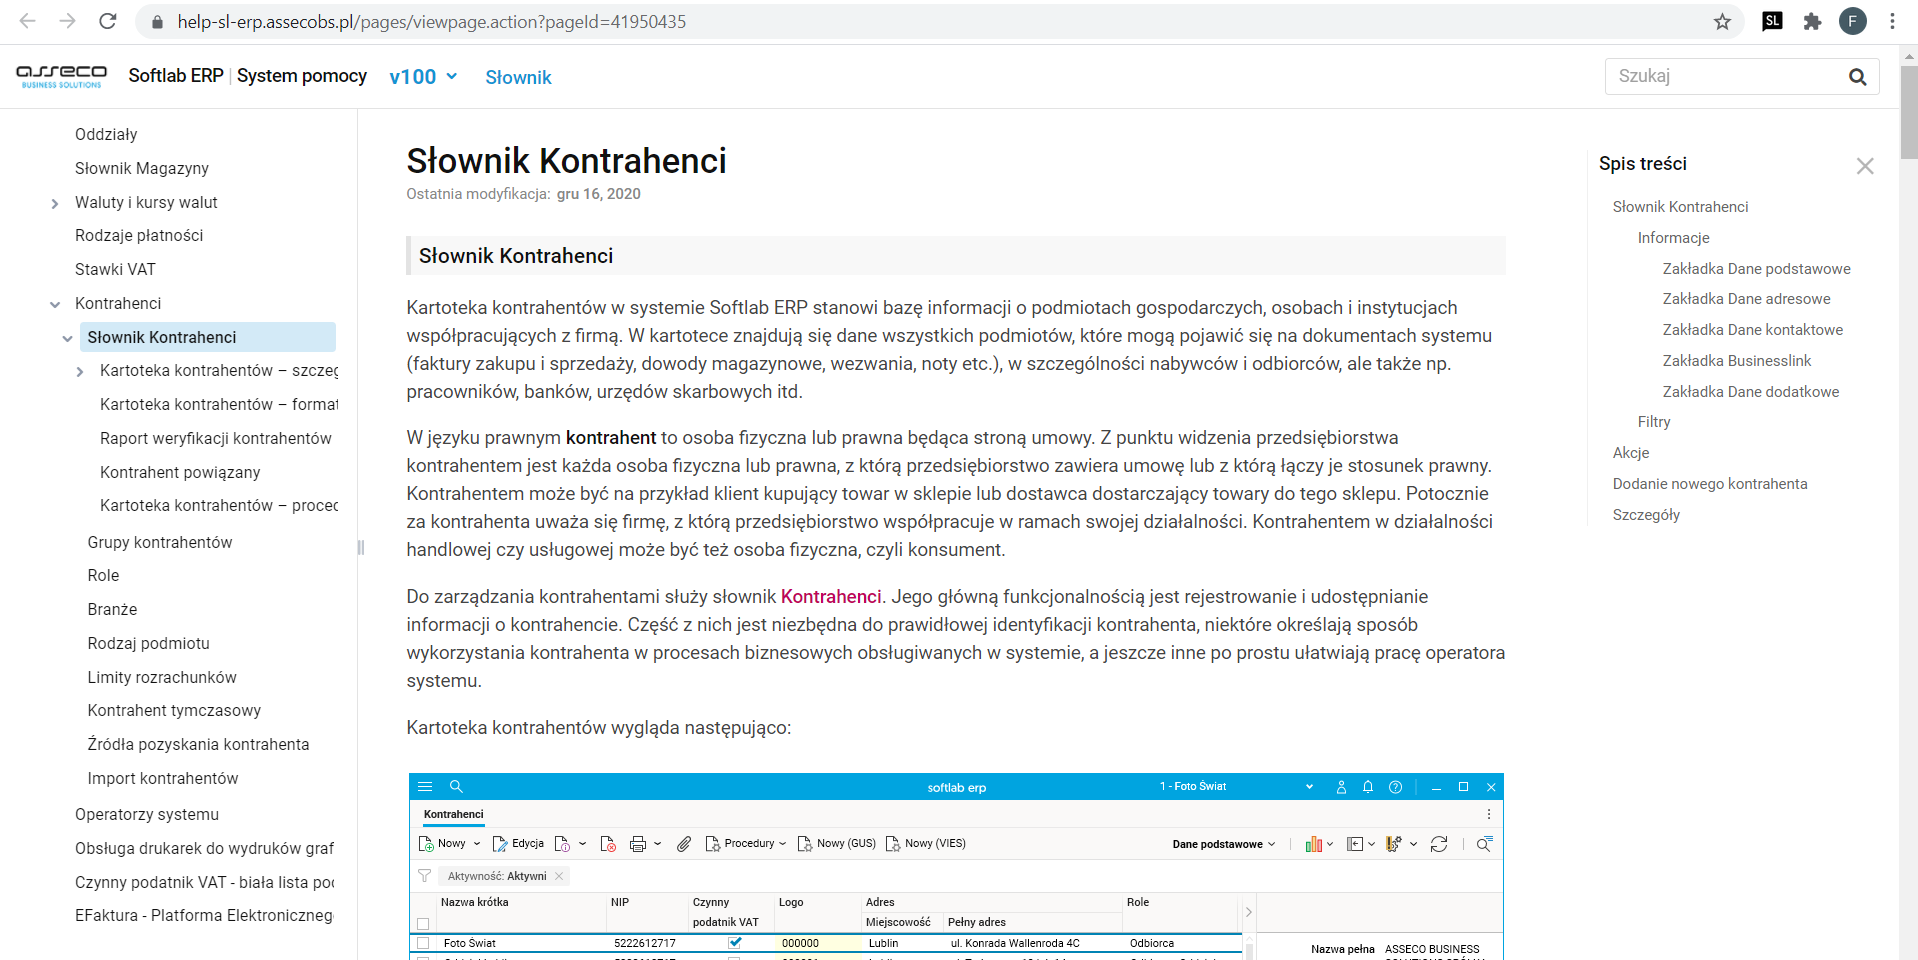Click the Nowy (VIES) toolbar button
Viewport: 1918px width, 960px height.
pyautogui.click(x=926, y=844)
